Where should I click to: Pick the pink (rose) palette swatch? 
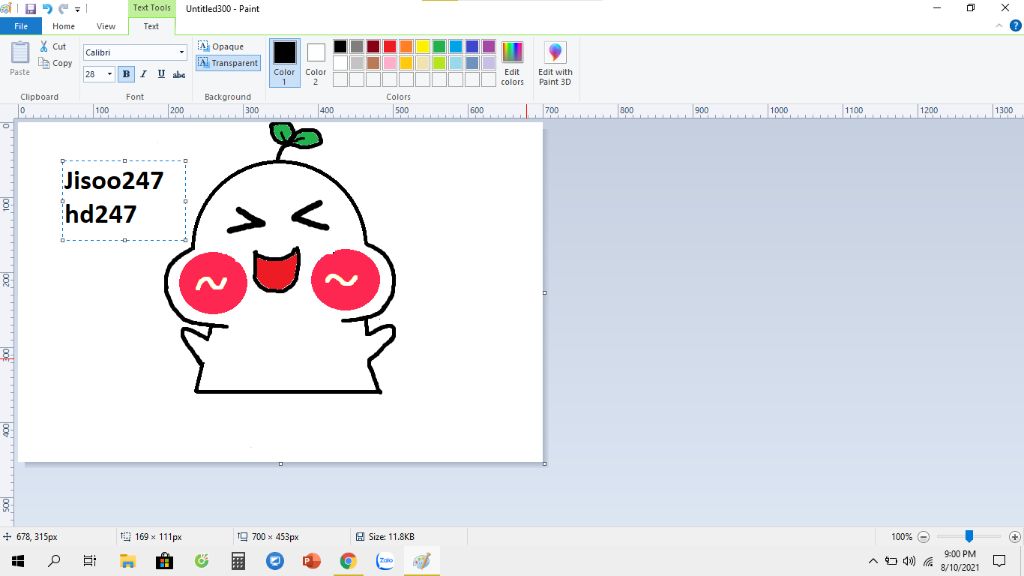click(390, 63)
